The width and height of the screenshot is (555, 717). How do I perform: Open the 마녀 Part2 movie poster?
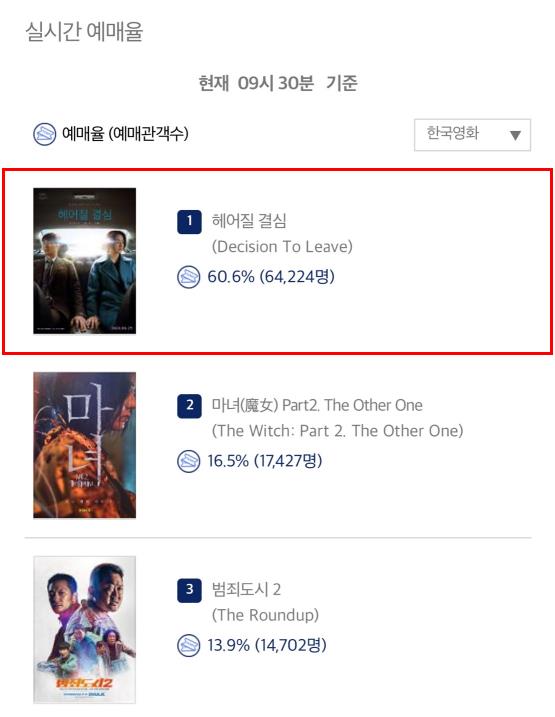(x=85, y=445)
